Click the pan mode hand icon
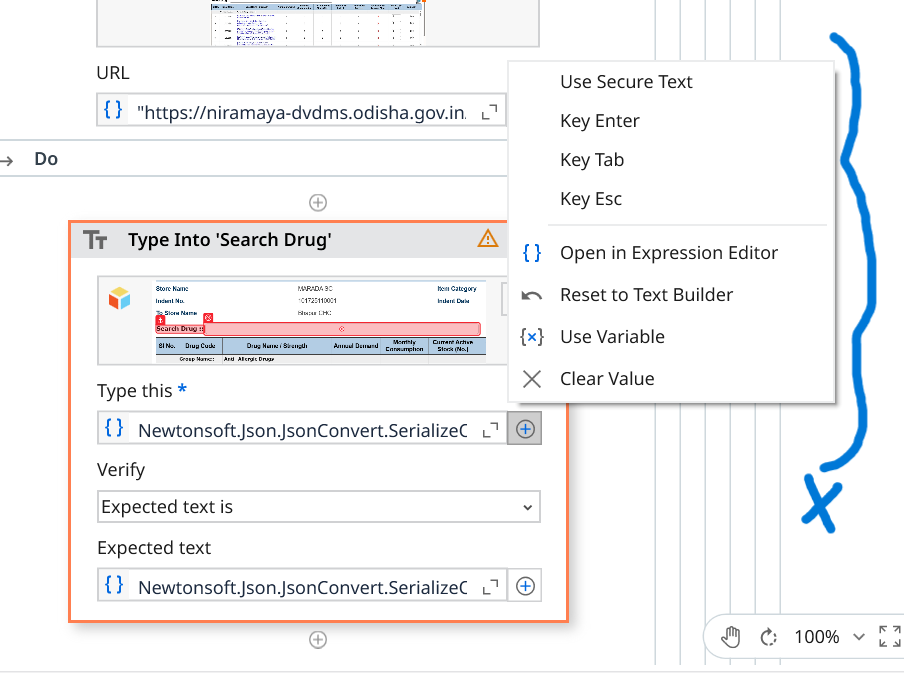The height and width of the screenshot is (673, 904). pos(731,637)
